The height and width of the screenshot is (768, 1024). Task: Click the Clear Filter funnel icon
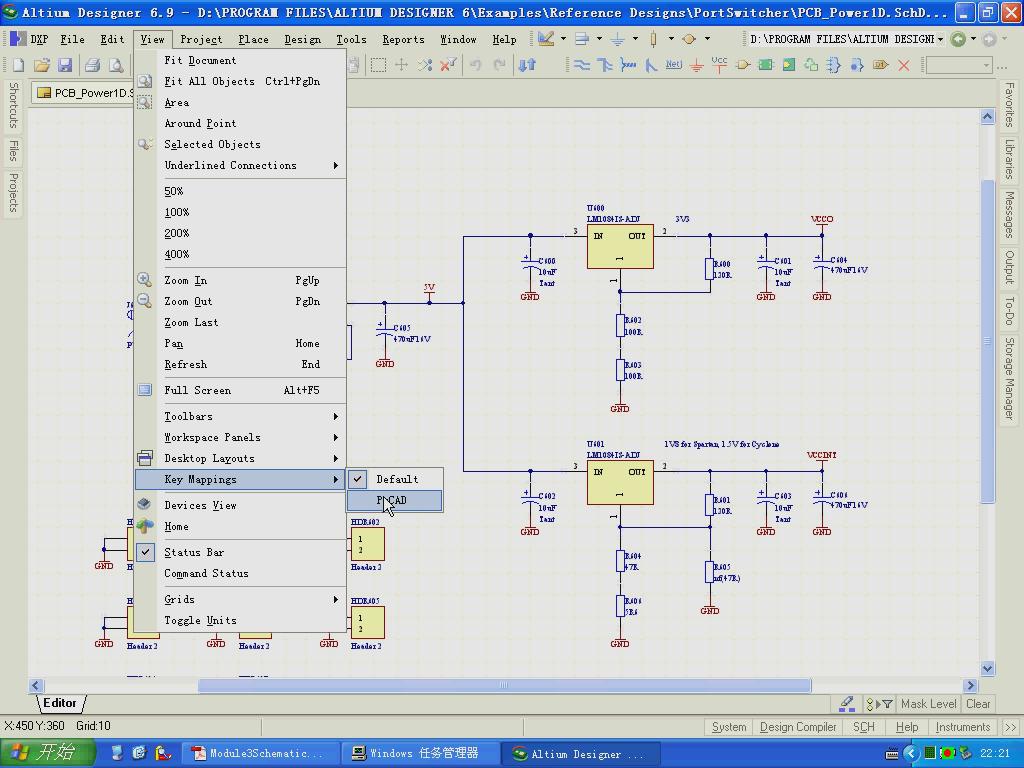click(x=448, y=65)
